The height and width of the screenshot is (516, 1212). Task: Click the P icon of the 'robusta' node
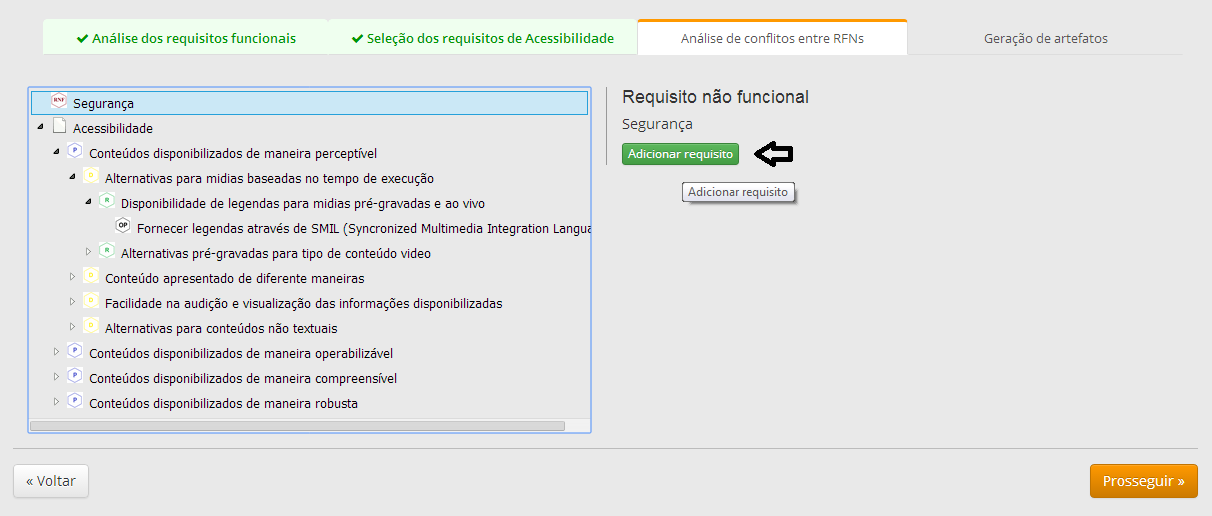pyautogui.click(x=74, y=401)
